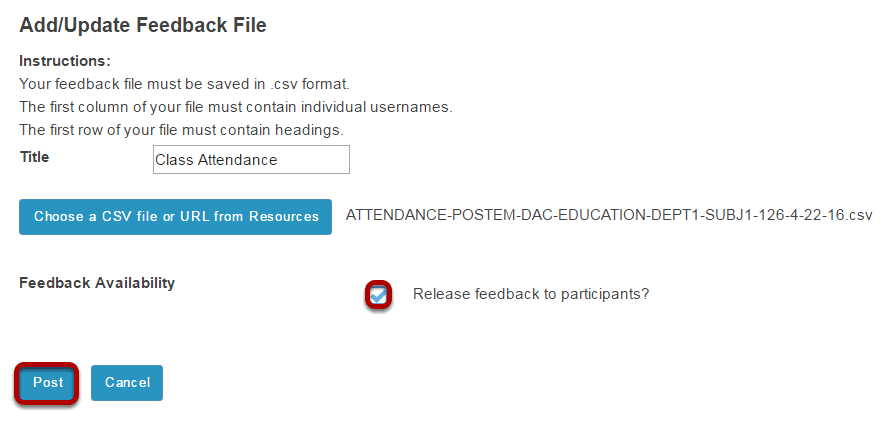The width and height of the screenshot is (888, 422).
Task: Cancel the feedback file upload
Action: click(x=127, y=383)
